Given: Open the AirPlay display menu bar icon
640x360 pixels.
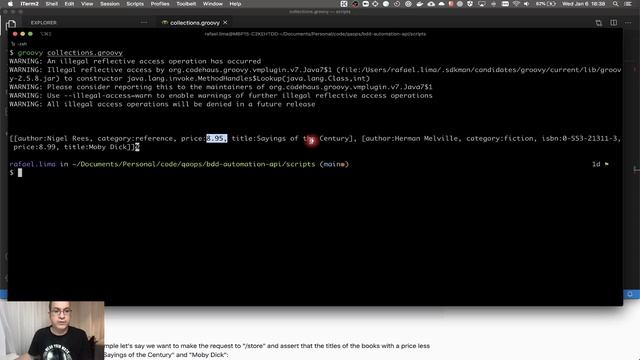Looking at the screenshot, I should tap(482, 4).
